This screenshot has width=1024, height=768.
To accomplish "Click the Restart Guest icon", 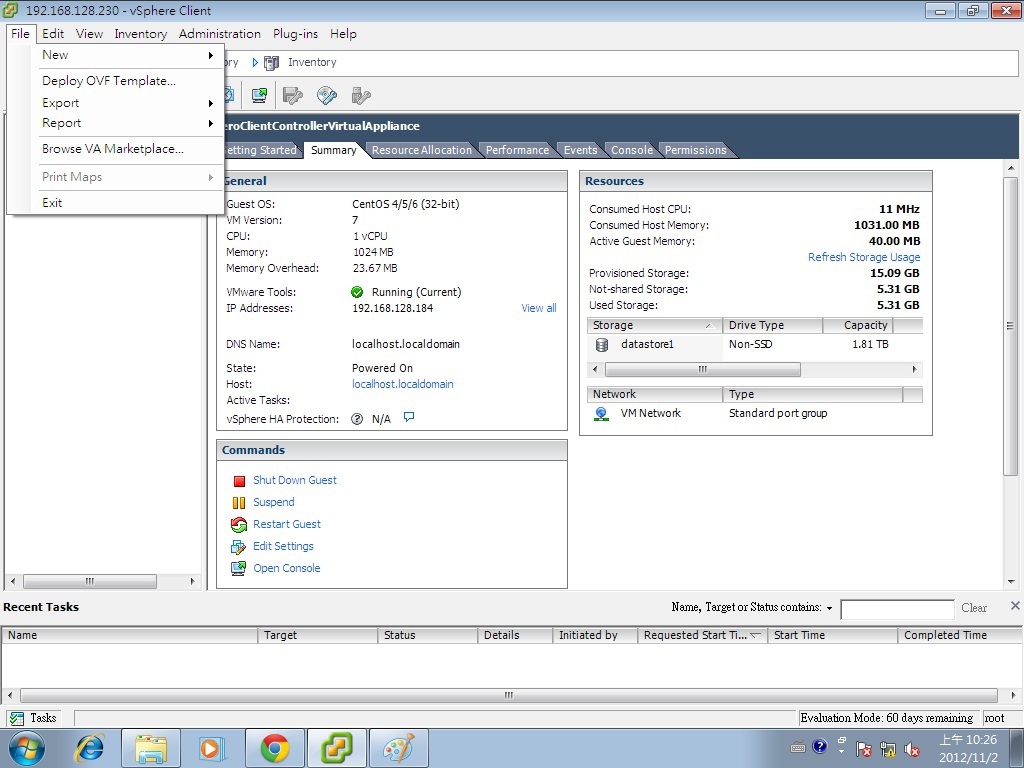I will tap(239, 524).
